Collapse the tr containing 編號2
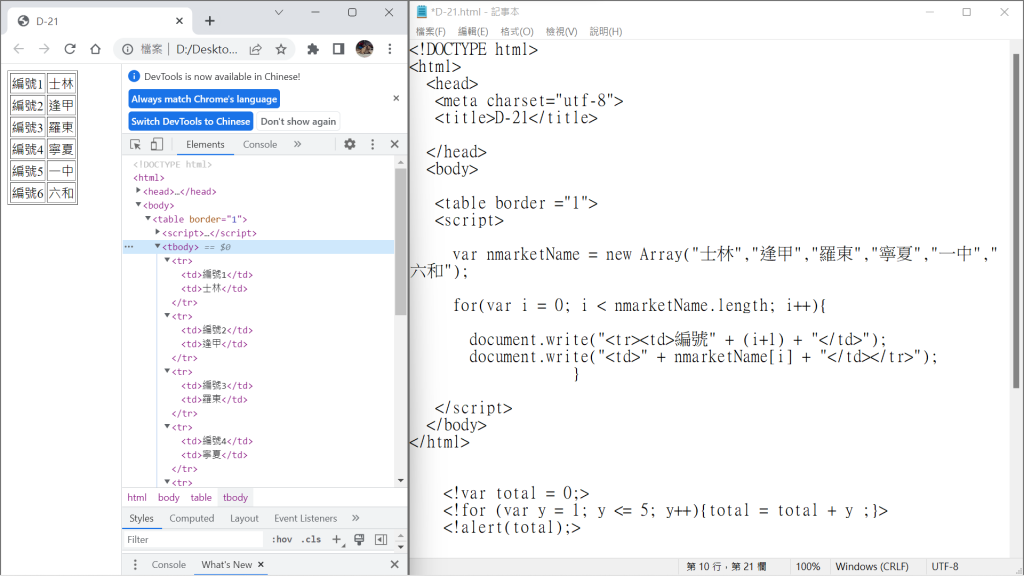This screenshot has width=1024, height=576. click(167, 315)
